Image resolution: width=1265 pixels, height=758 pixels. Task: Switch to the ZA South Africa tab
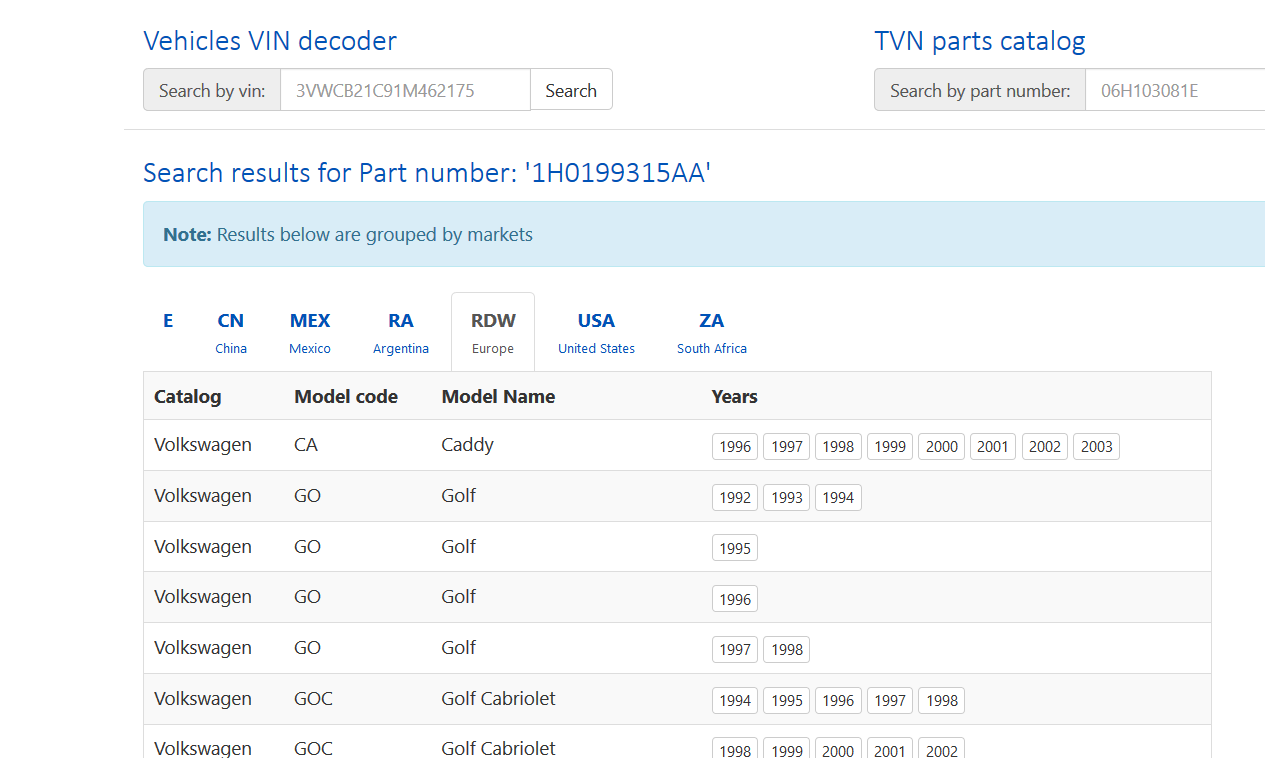712,332
